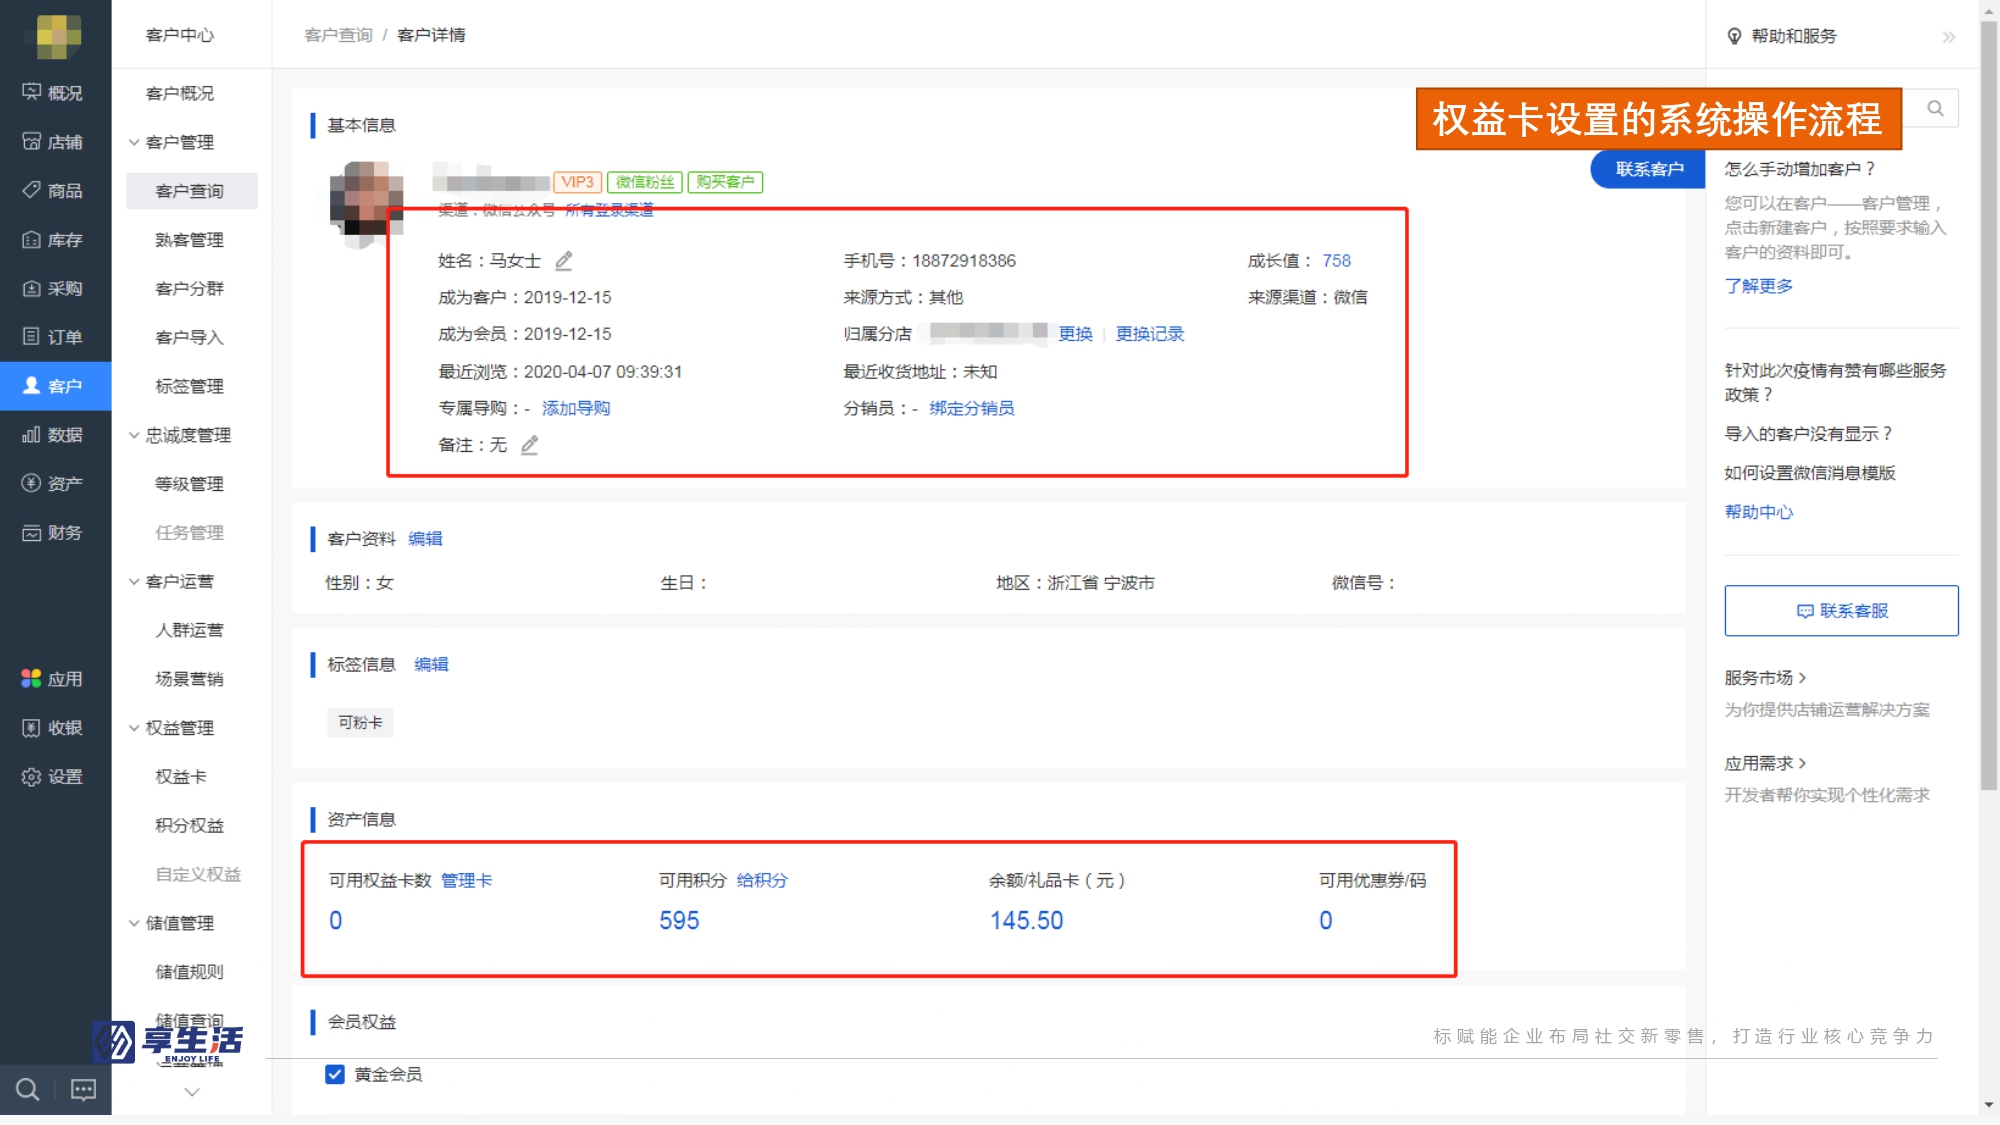The width and height of the screenshot is (2000, 1125).
Task: Click the shop logo at top-left
Action: 58,36
